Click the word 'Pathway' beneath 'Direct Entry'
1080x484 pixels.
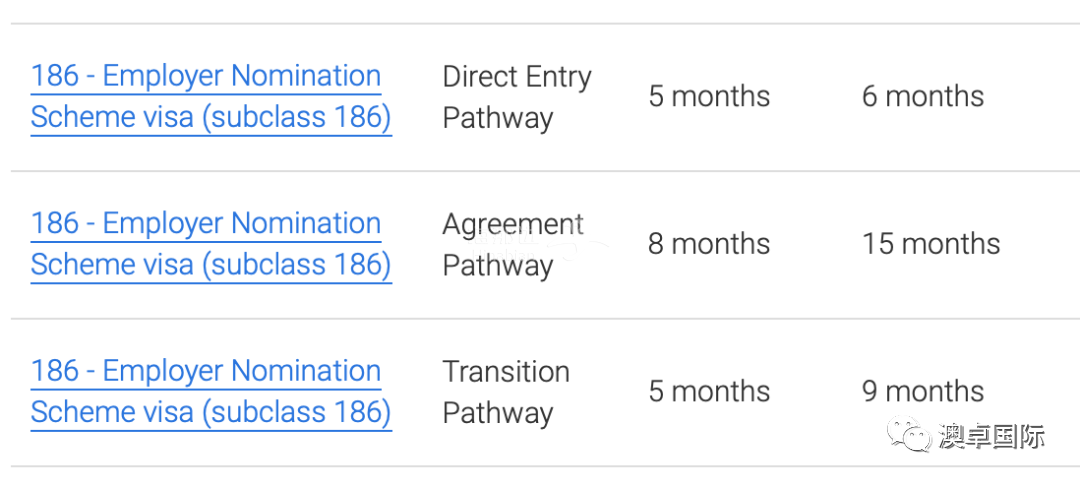tap(497, 118)
